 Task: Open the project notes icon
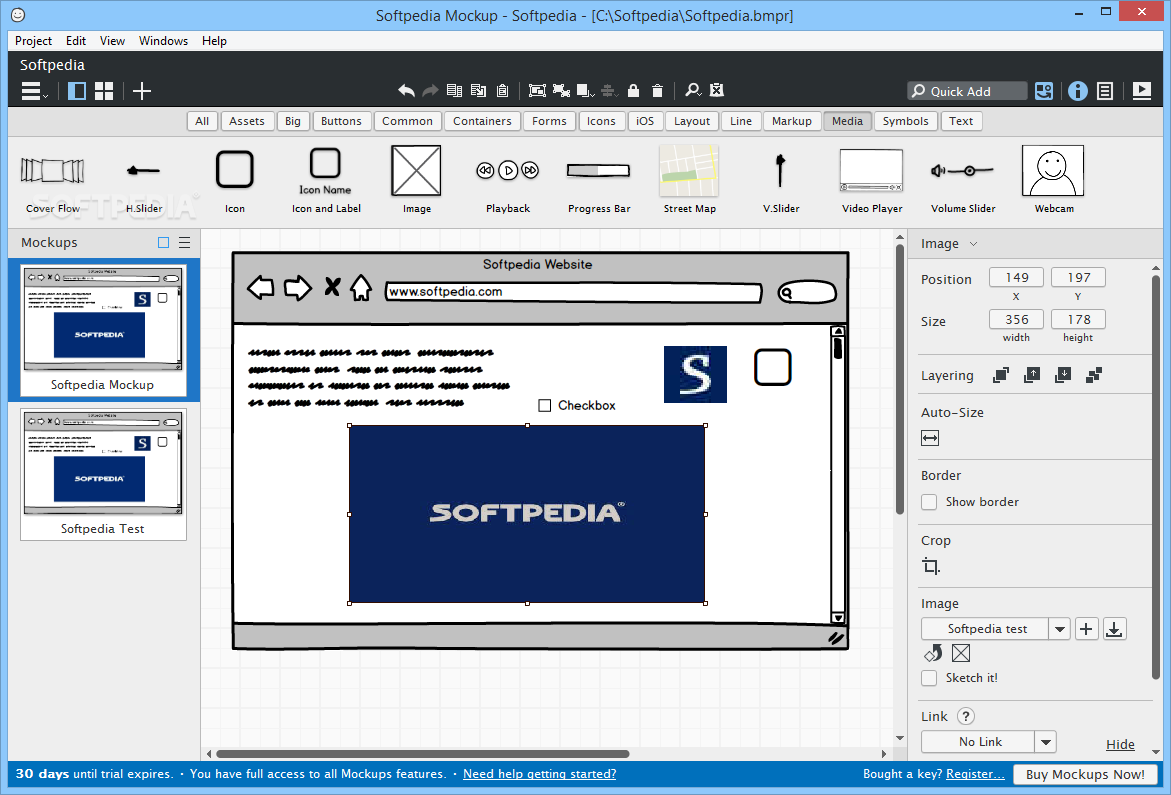point(1105,91)
